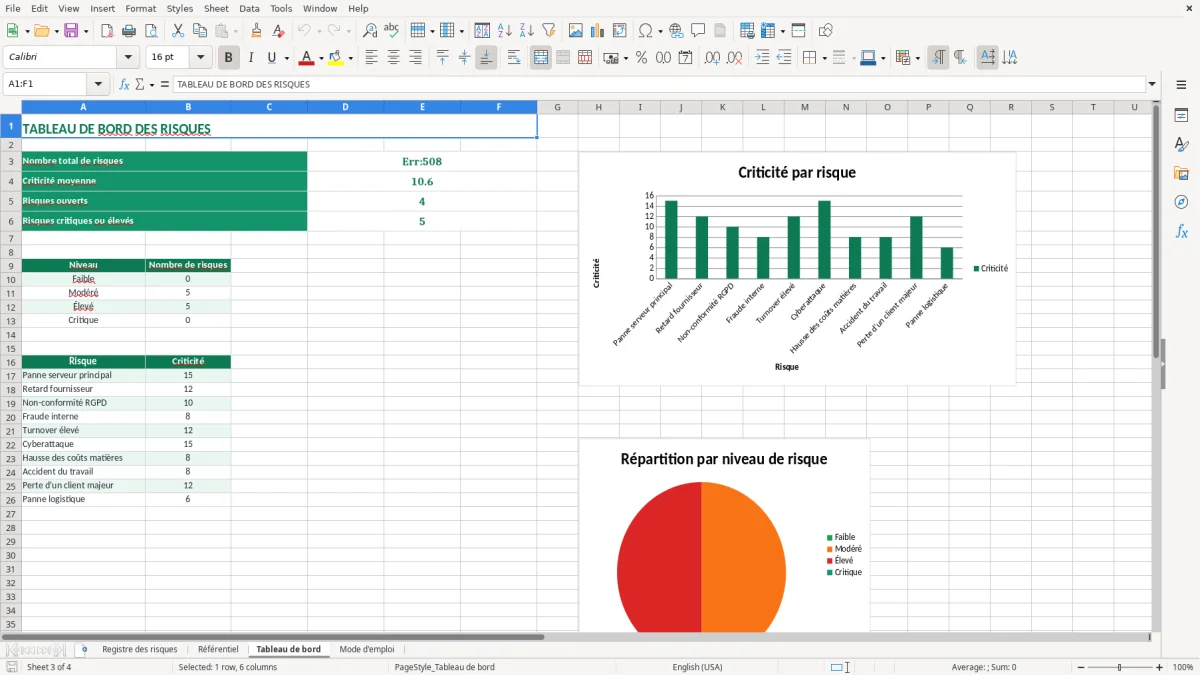The height and width of the screenshot is (675, 1200).
Task: Click the Sort Ascending icon
Action: [x=505, y=31]
